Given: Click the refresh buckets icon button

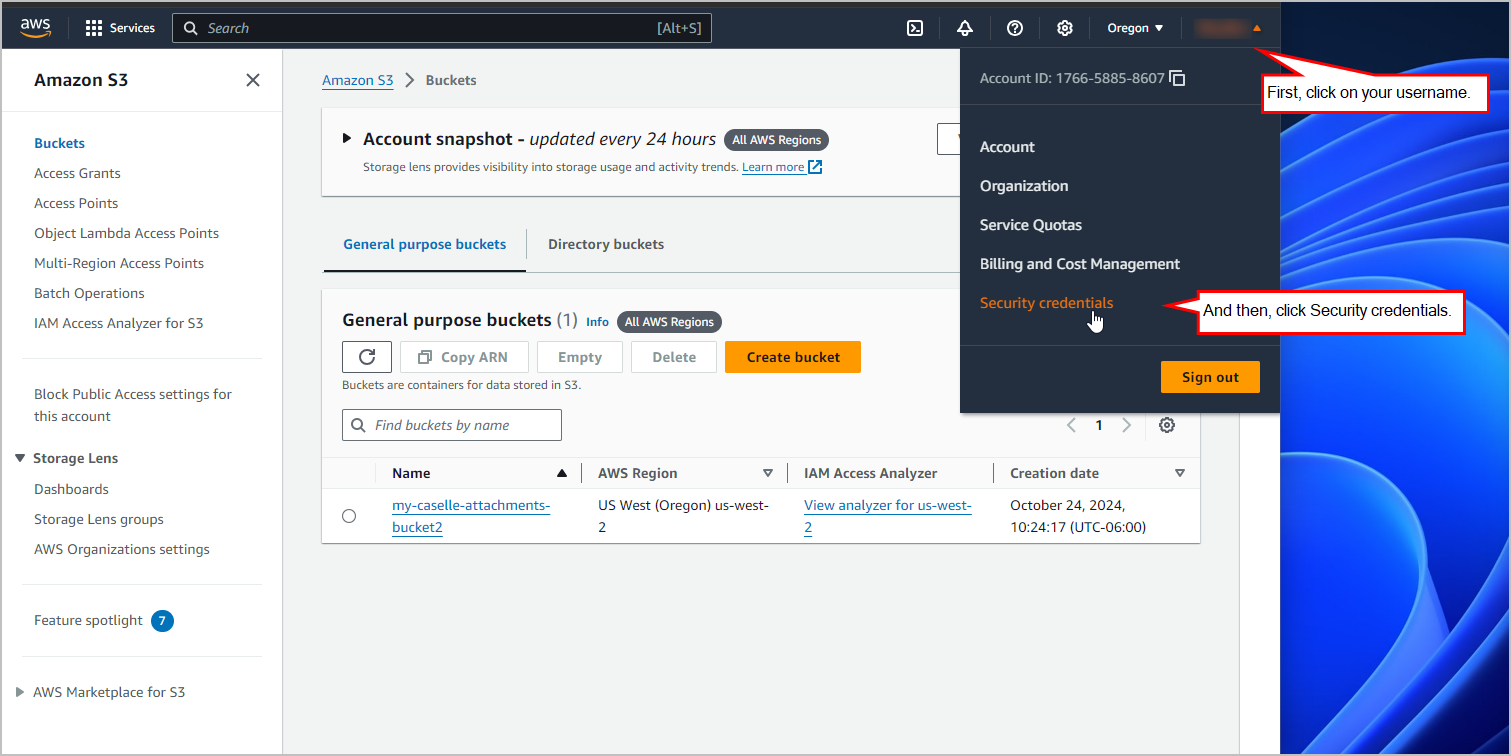Looking at the screenshot, I should click(367, 357).
